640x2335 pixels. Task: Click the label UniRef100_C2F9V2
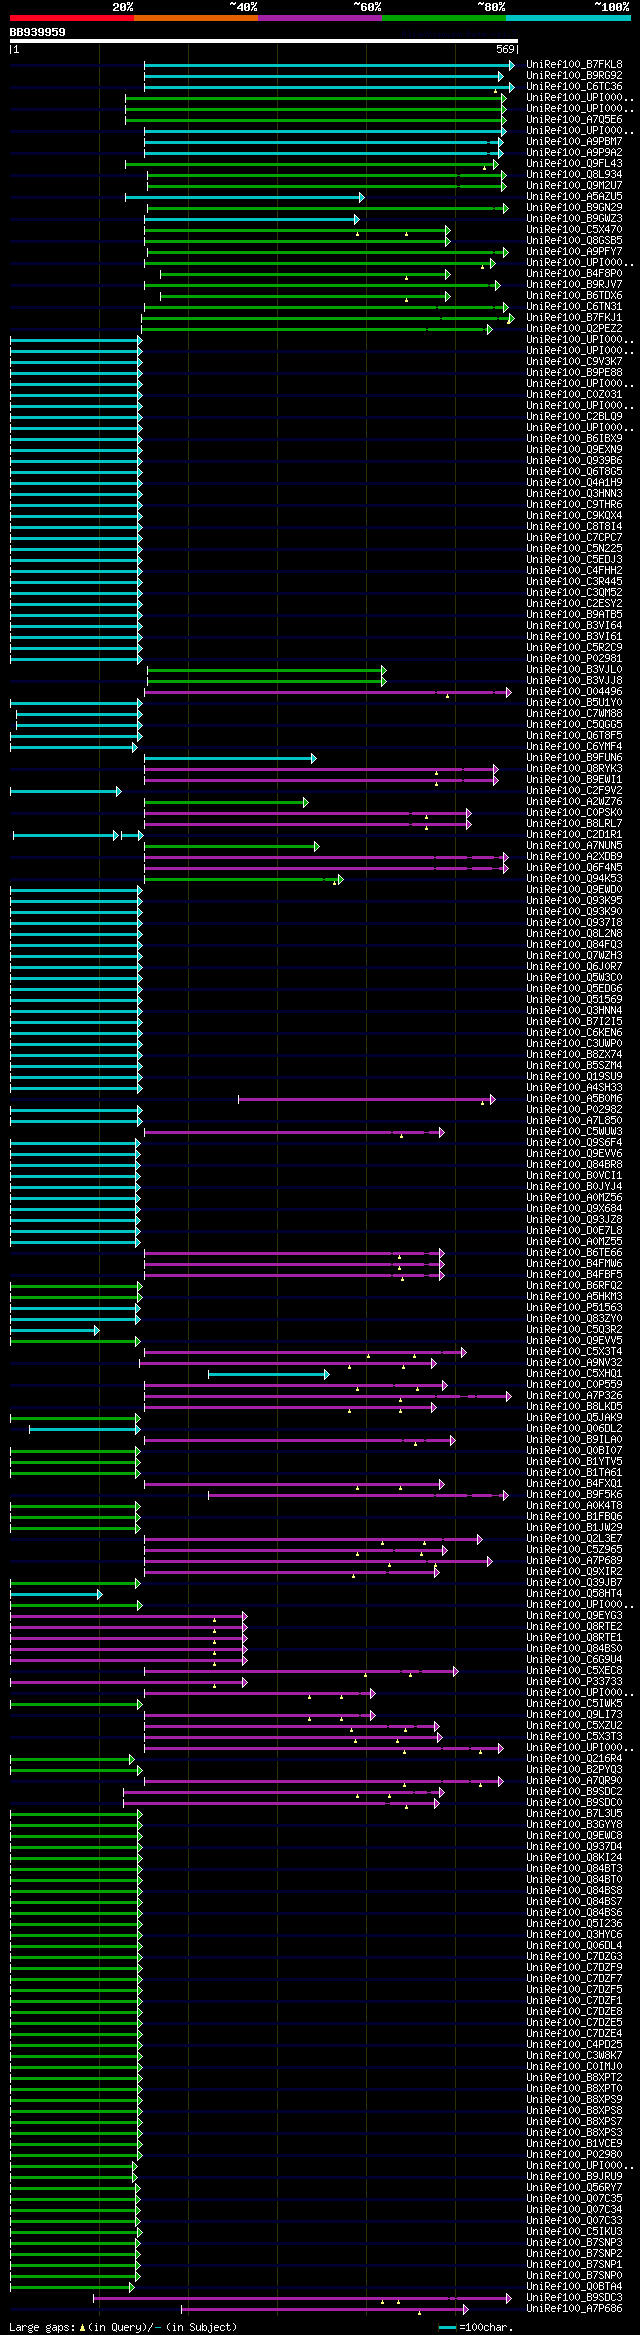tap(574, 791)
